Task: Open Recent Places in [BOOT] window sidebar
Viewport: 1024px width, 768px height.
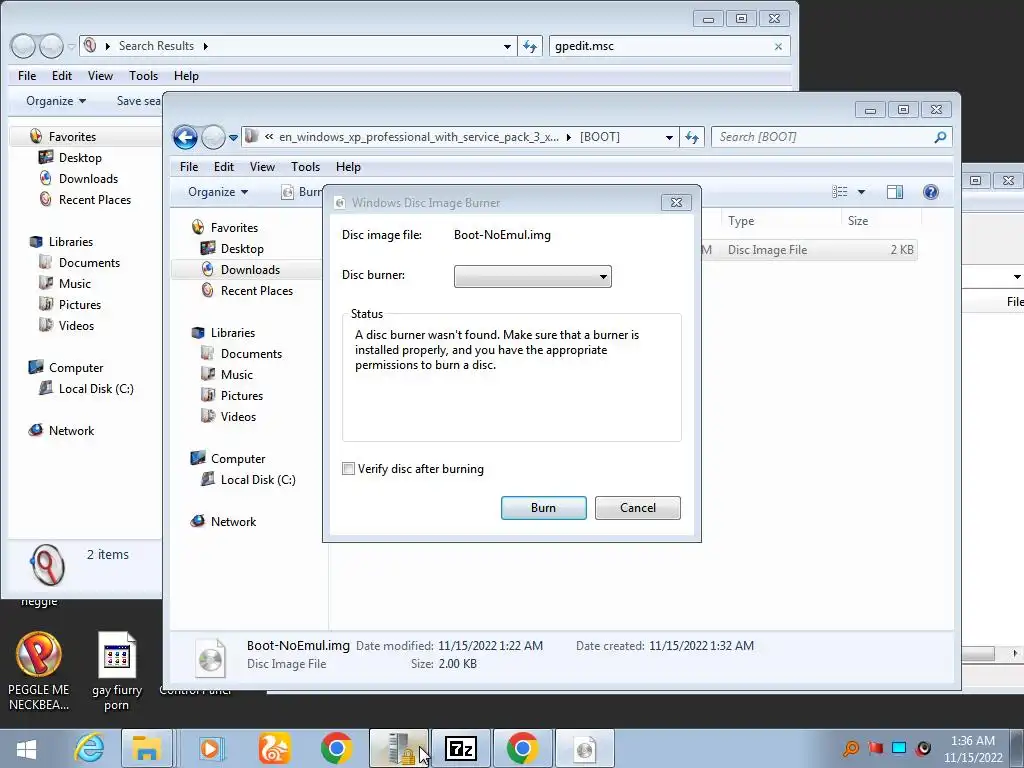Action: click(257, 291)
